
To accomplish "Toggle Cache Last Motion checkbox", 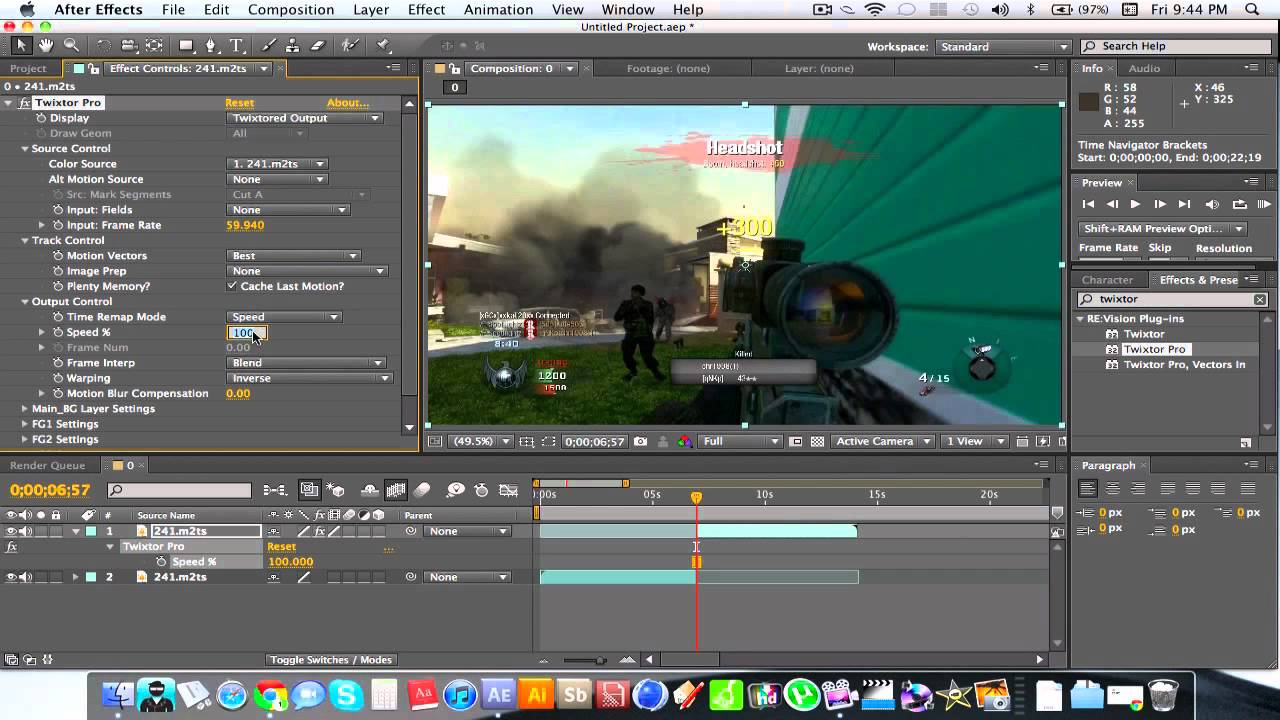I will point(232,286).
